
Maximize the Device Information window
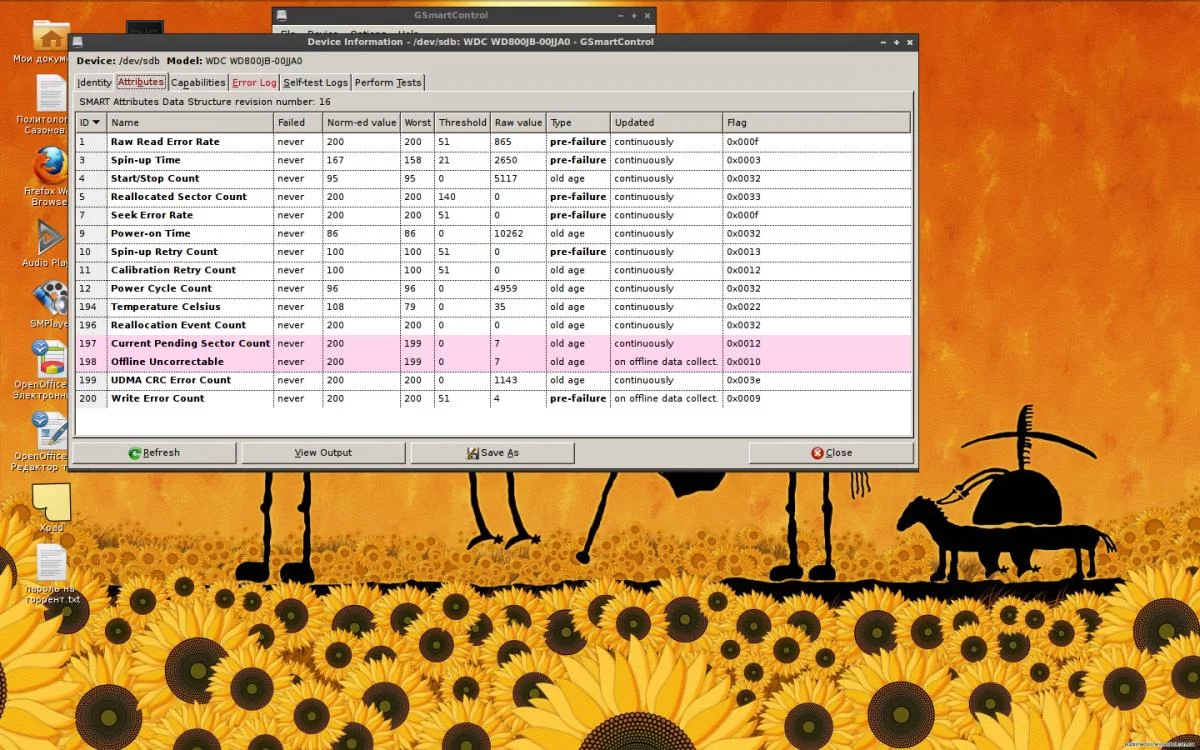(x=895, y=42)
